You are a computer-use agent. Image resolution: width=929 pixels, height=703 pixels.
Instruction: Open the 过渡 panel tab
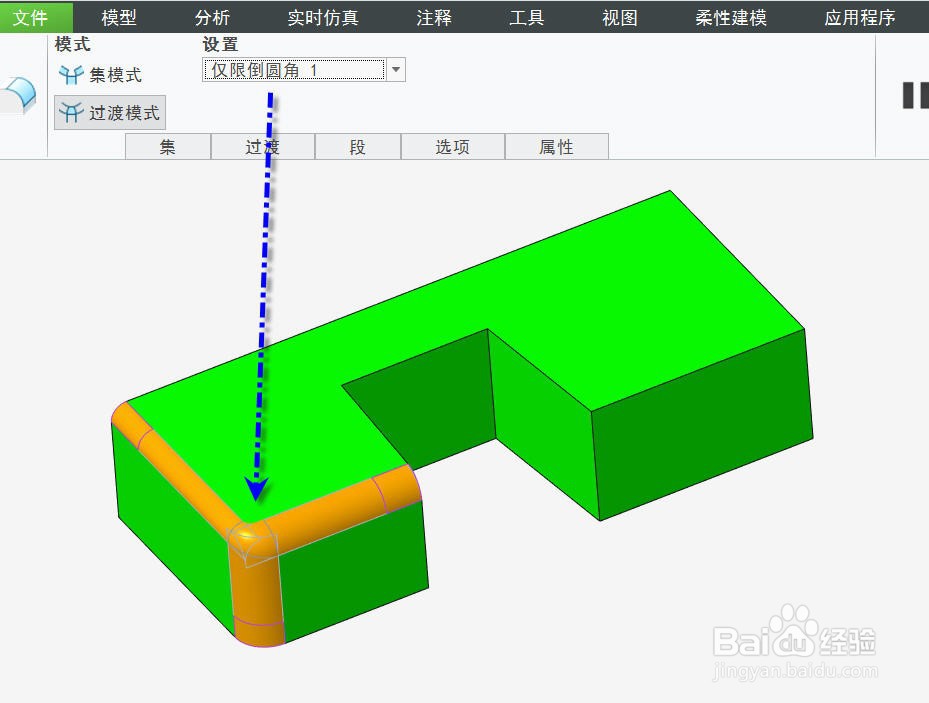point(262,147)
